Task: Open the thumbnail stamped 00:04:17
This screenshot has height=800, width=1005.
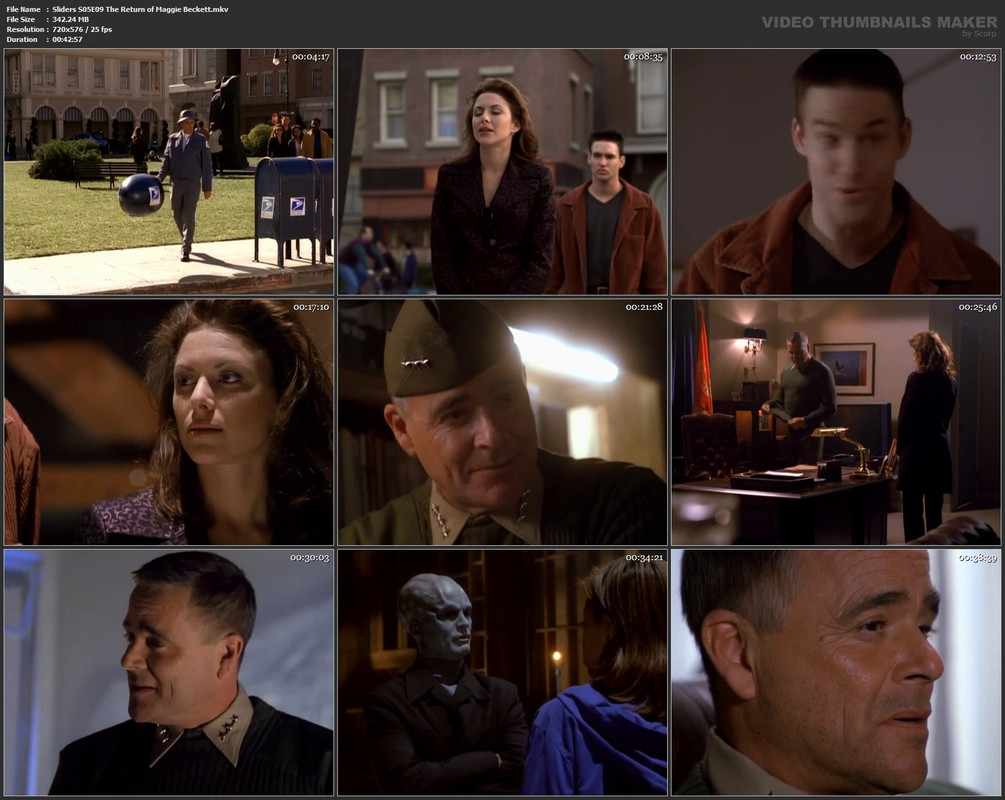Action: pyautogui.click(x=169, y=172)
